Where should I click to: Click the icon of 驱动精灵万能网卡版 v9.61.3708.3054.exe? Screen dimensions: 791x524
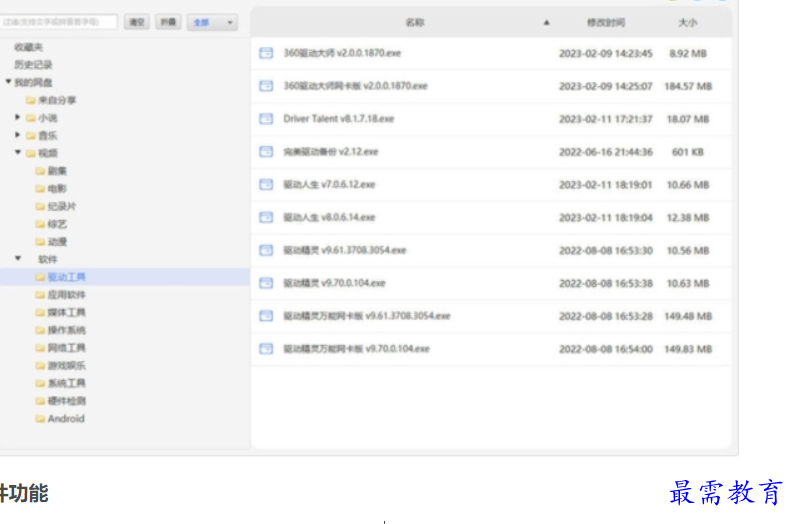click(266, 316)
